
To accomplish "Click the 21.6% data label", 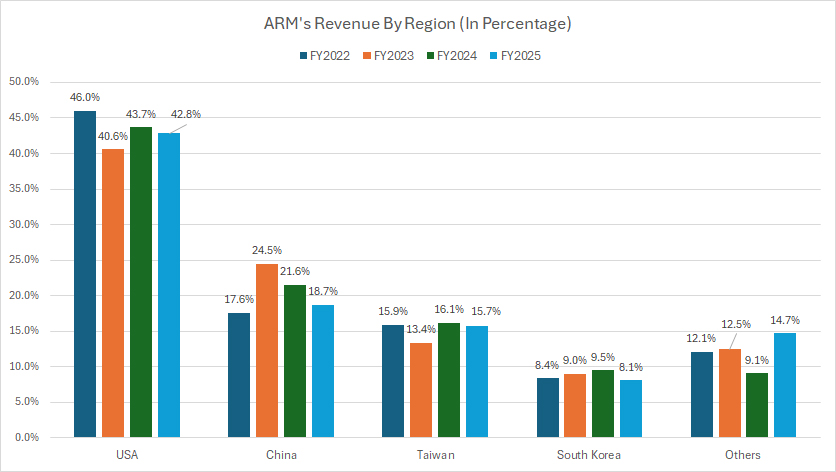I will click(x=295, y=271).
